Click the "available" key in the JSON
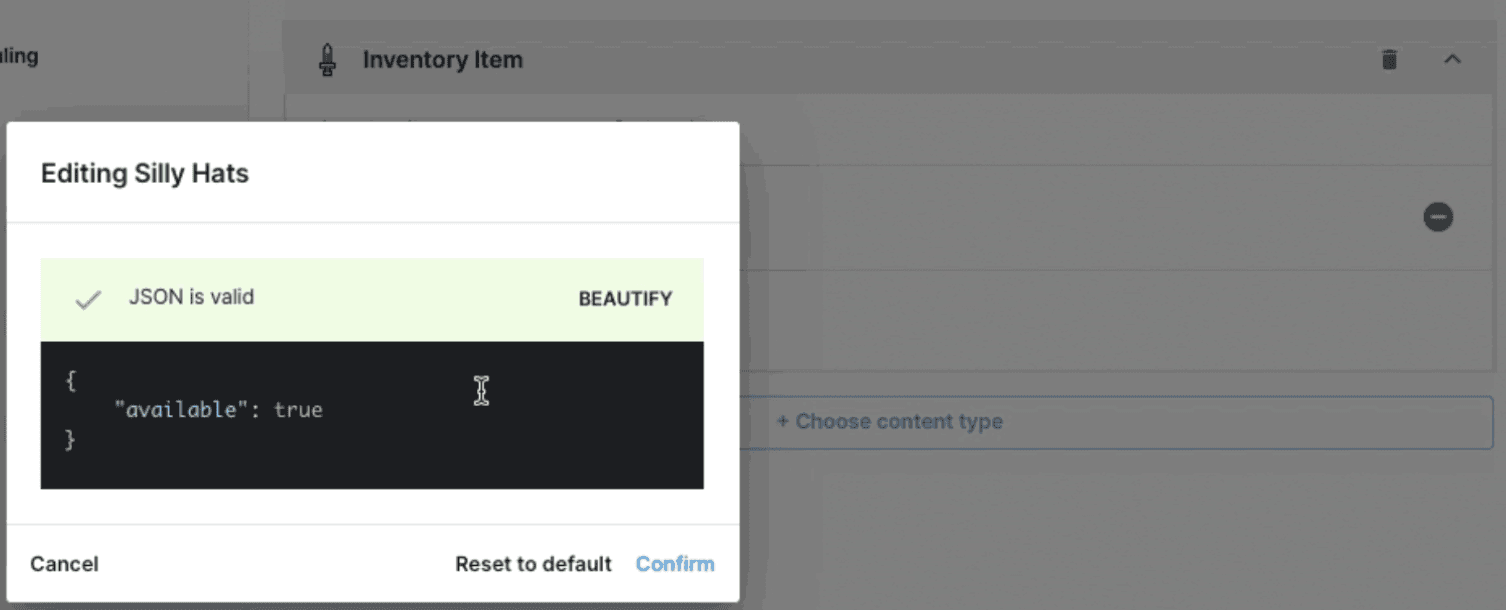 (180, 410)
